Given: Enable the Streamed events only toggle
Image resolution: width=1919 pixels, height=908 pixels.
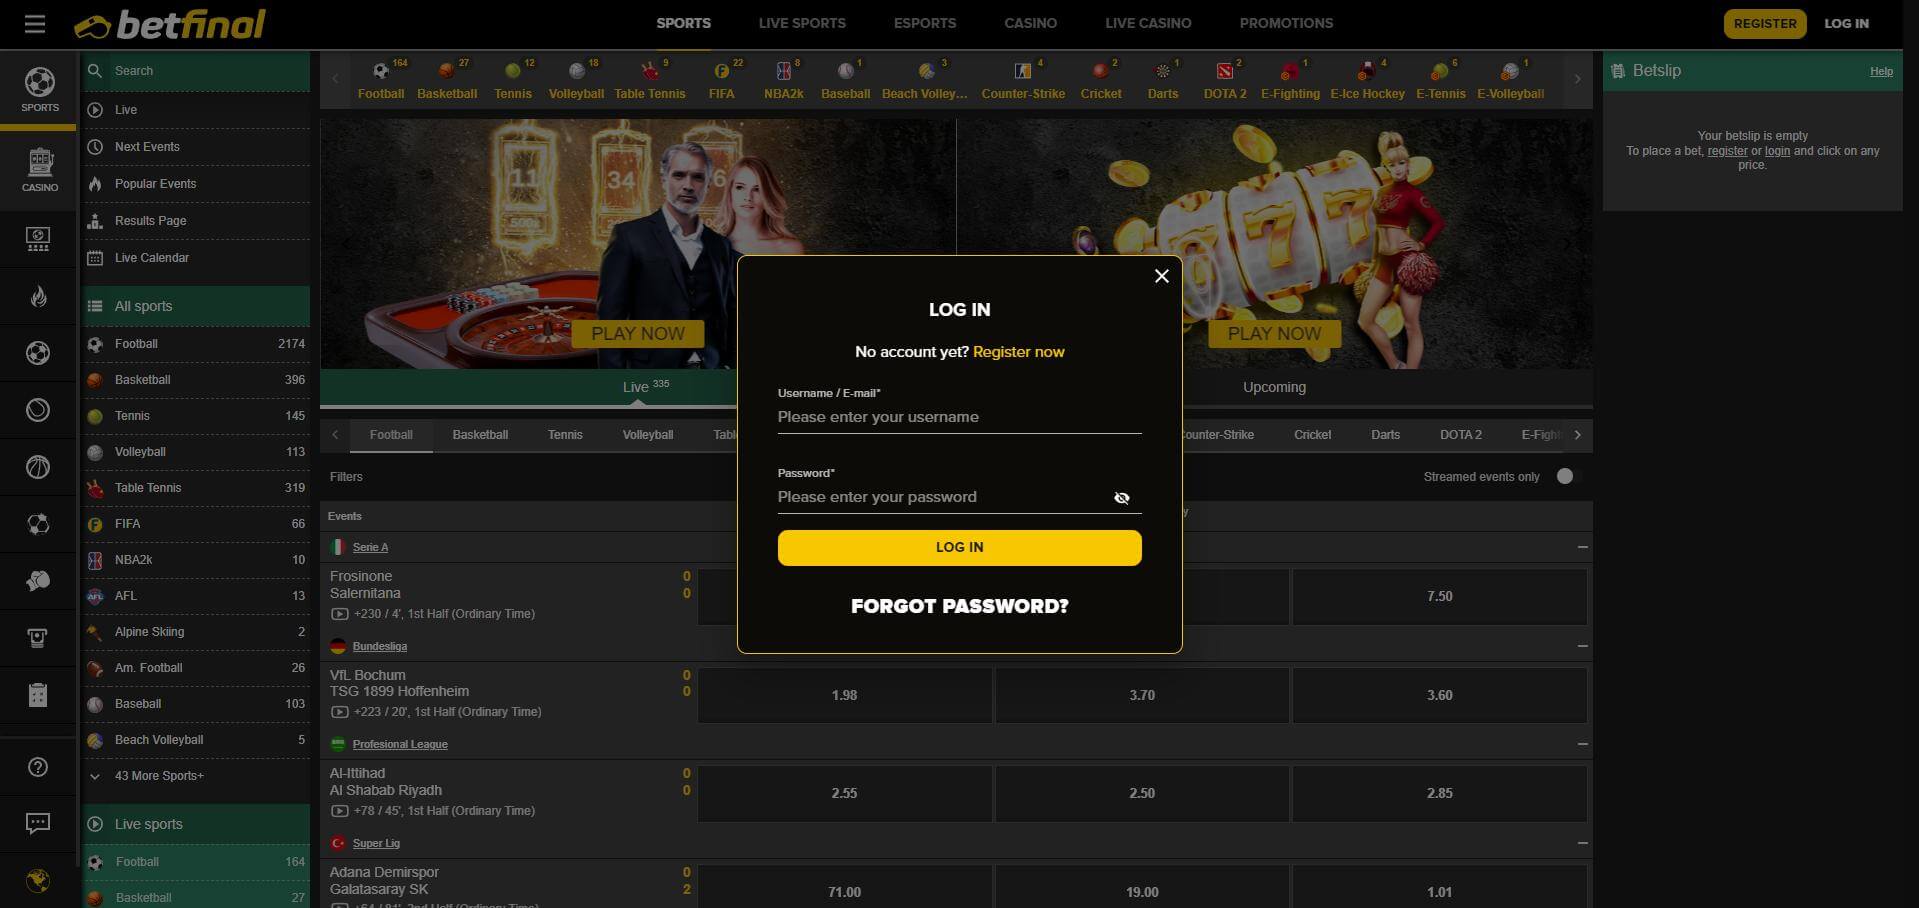Looking at the screenshot, I should [1563, 477].
